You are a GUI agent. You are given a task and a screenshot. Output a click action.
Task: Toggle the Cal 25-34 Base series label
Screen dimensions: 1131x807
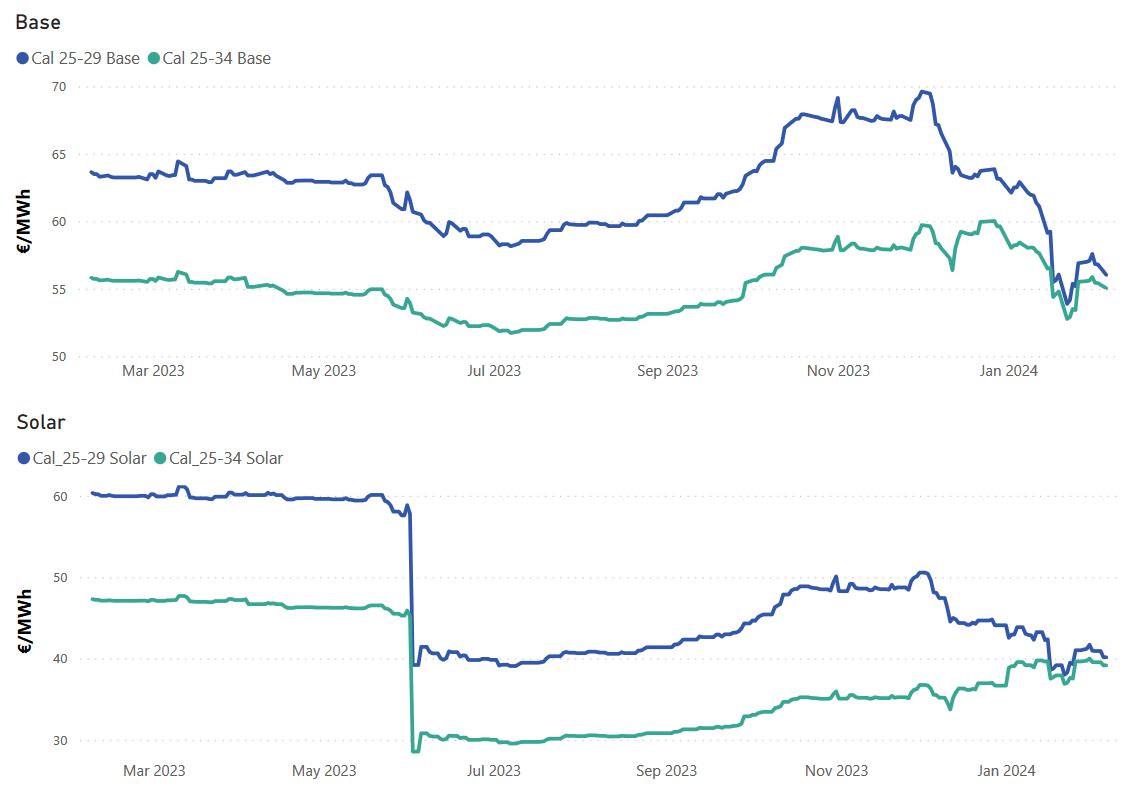(217, 59)
